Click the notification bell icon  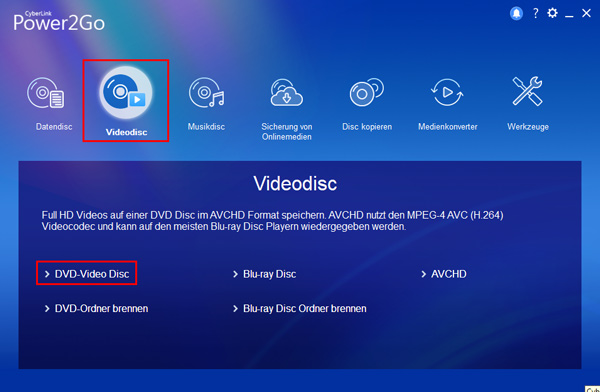pyautogui.click(x=516, y=14)
